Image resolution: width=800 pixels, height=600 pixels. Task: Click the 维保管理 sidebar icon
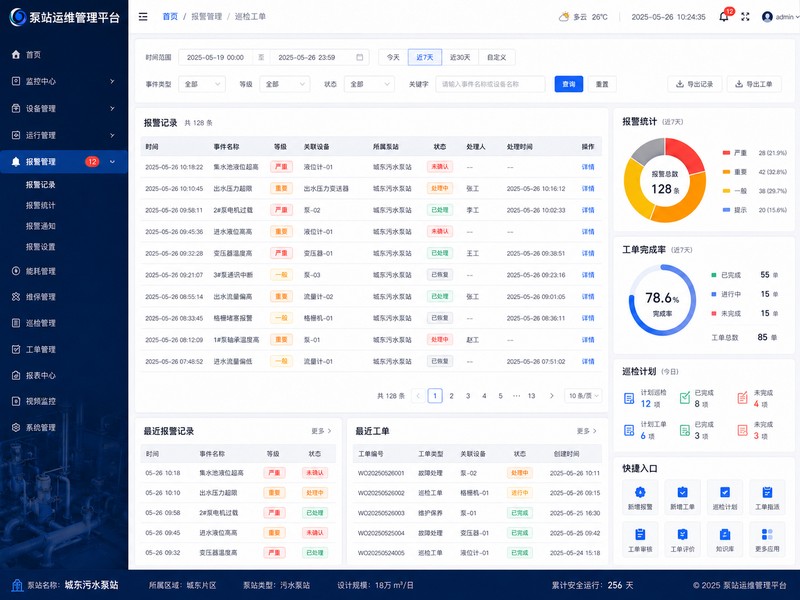point(16,296)
